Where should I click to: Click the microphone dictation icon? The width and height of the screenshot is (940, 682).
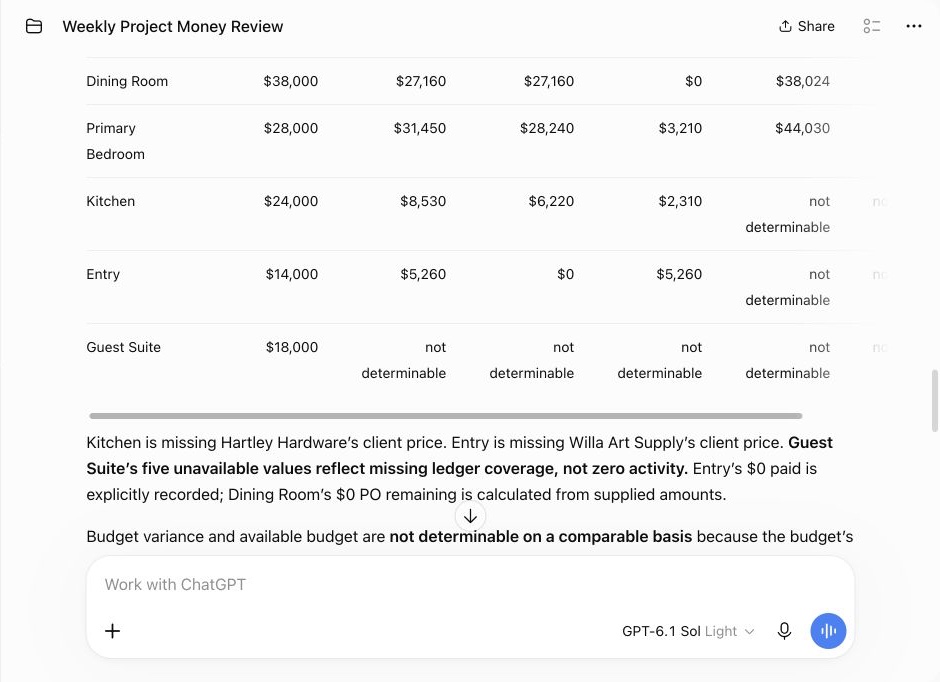[784, 631]
